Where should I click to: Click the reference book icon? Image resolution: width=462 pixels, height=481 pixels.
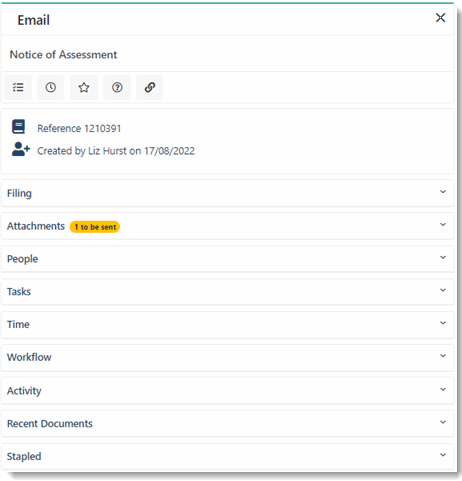[x=18, y=127]
